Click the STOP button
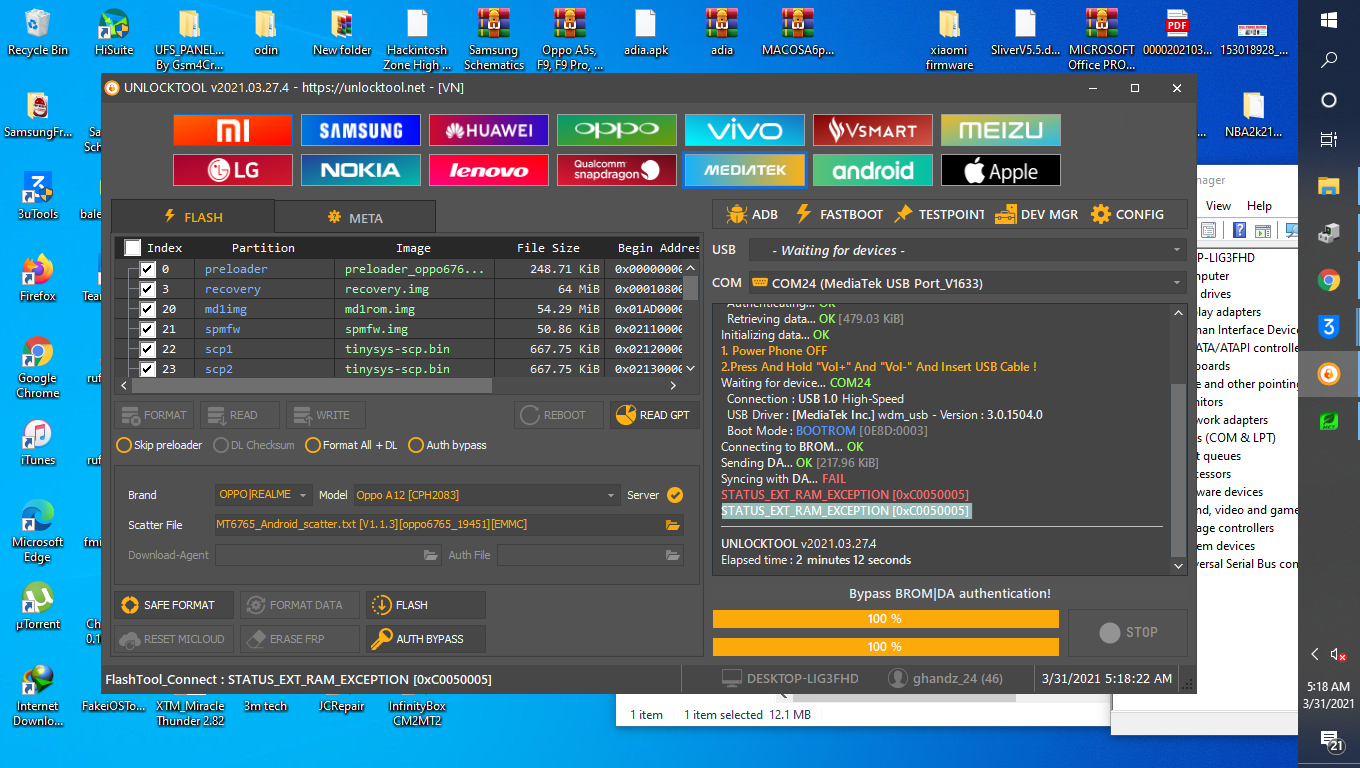 click(1128, 632)
